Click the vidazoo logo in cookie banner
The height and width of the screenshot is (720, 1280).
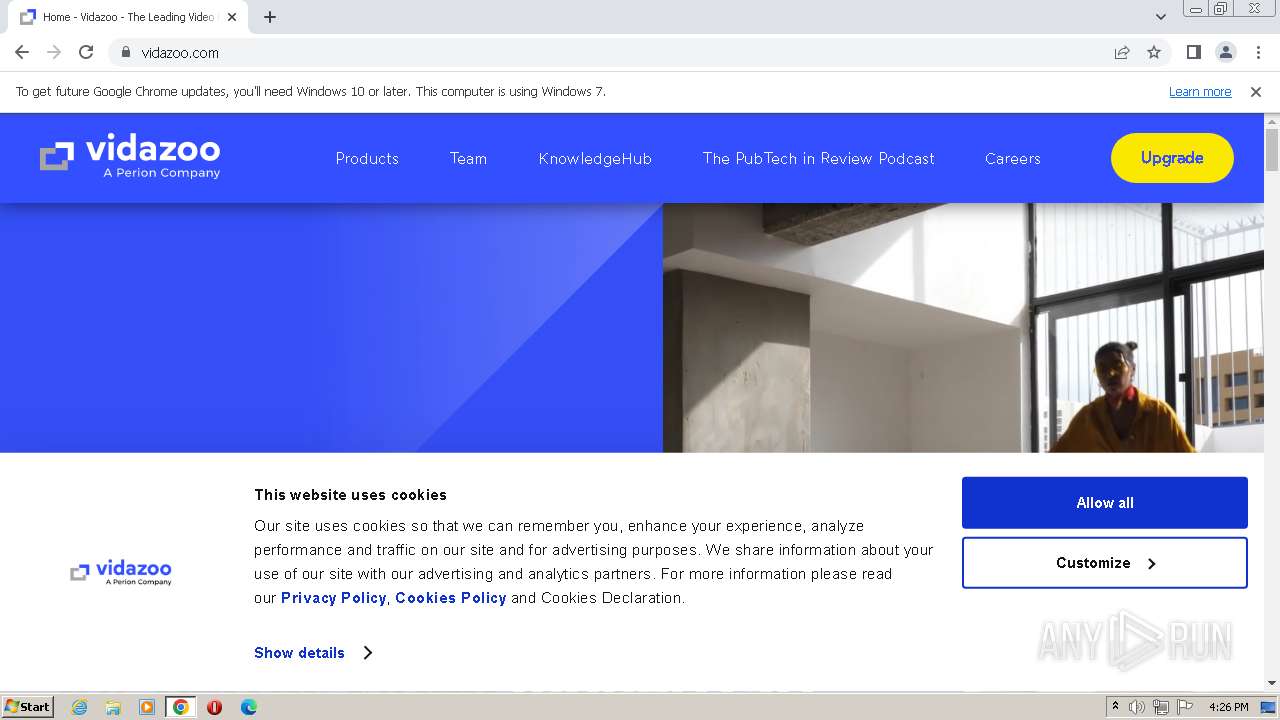(121, 572)
